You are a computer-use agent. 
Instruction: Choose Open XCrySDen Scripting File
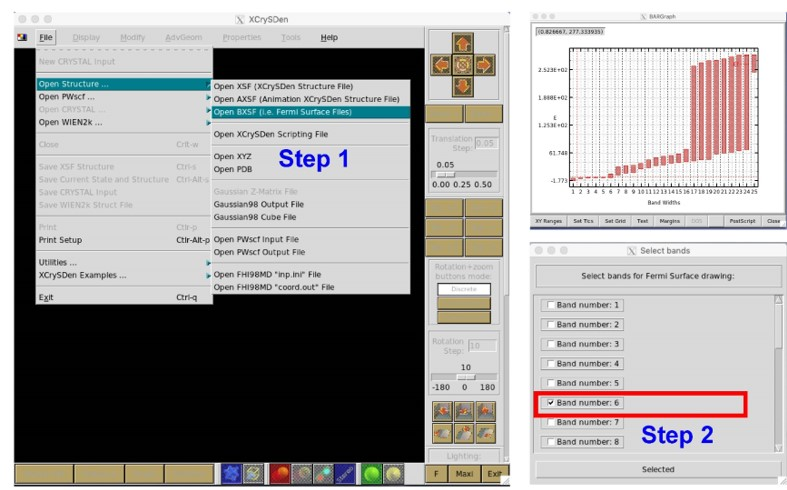[x=311, y=135]
